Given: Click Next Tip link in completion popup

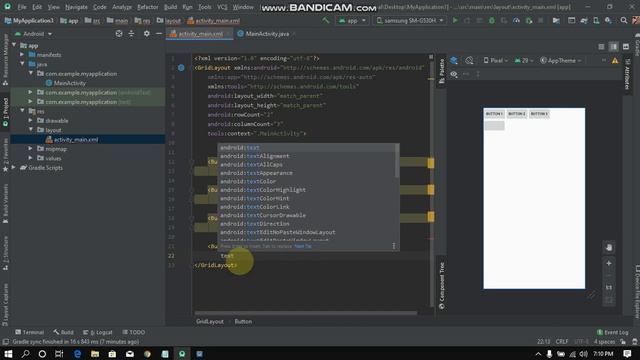Looking at the screenshot, I should (x=303, y=246).
